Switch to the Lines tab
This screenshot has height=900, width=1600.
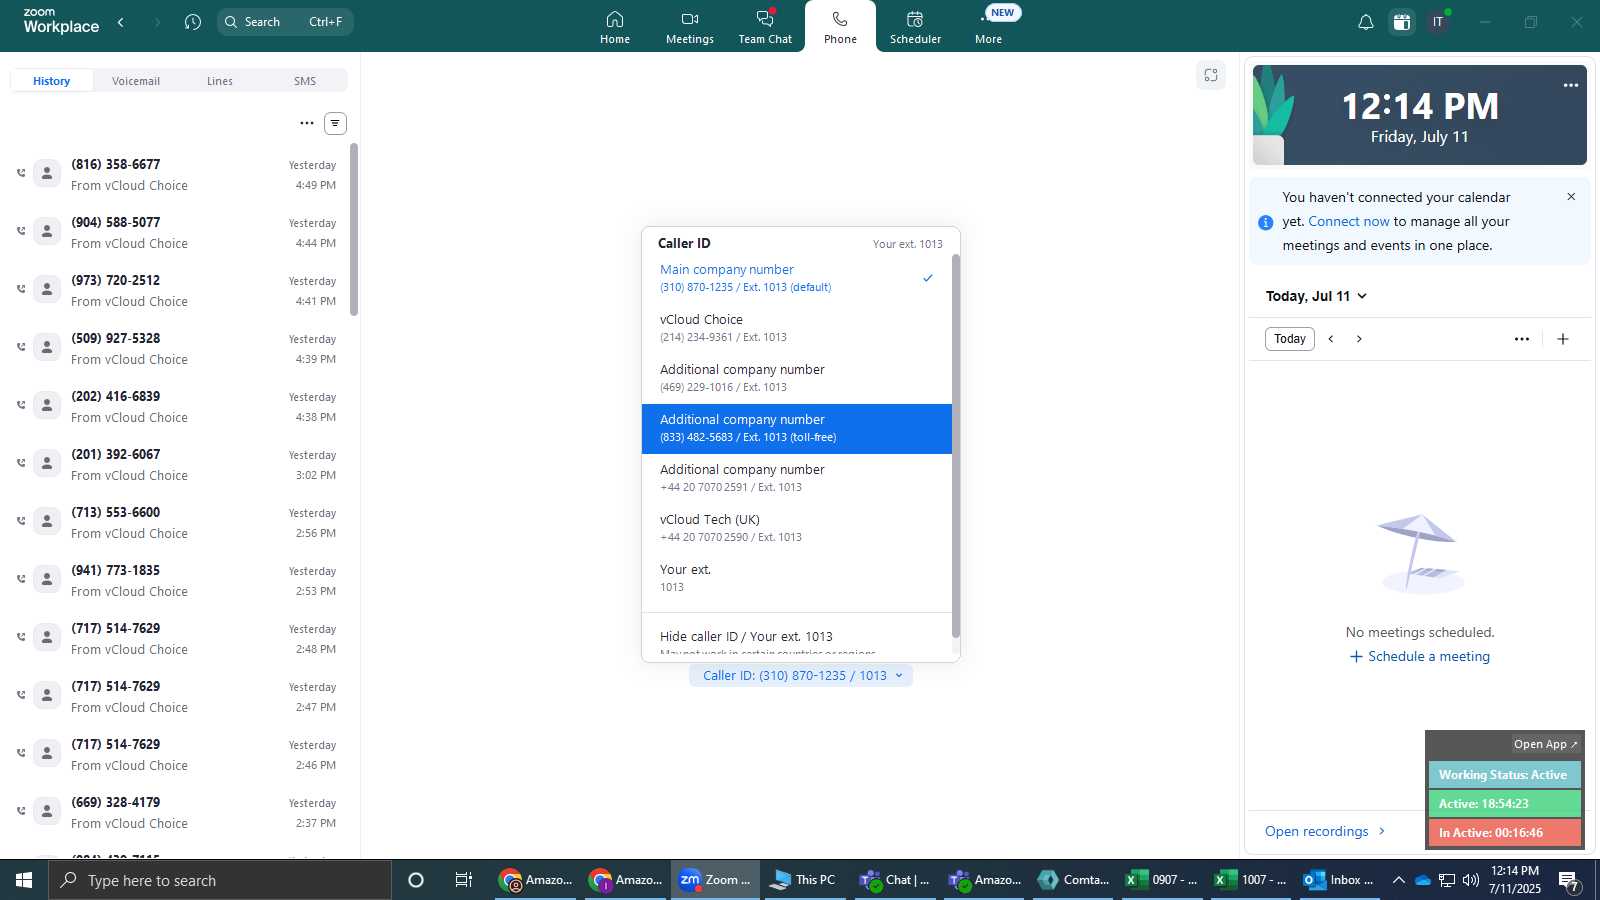[220, 81]
